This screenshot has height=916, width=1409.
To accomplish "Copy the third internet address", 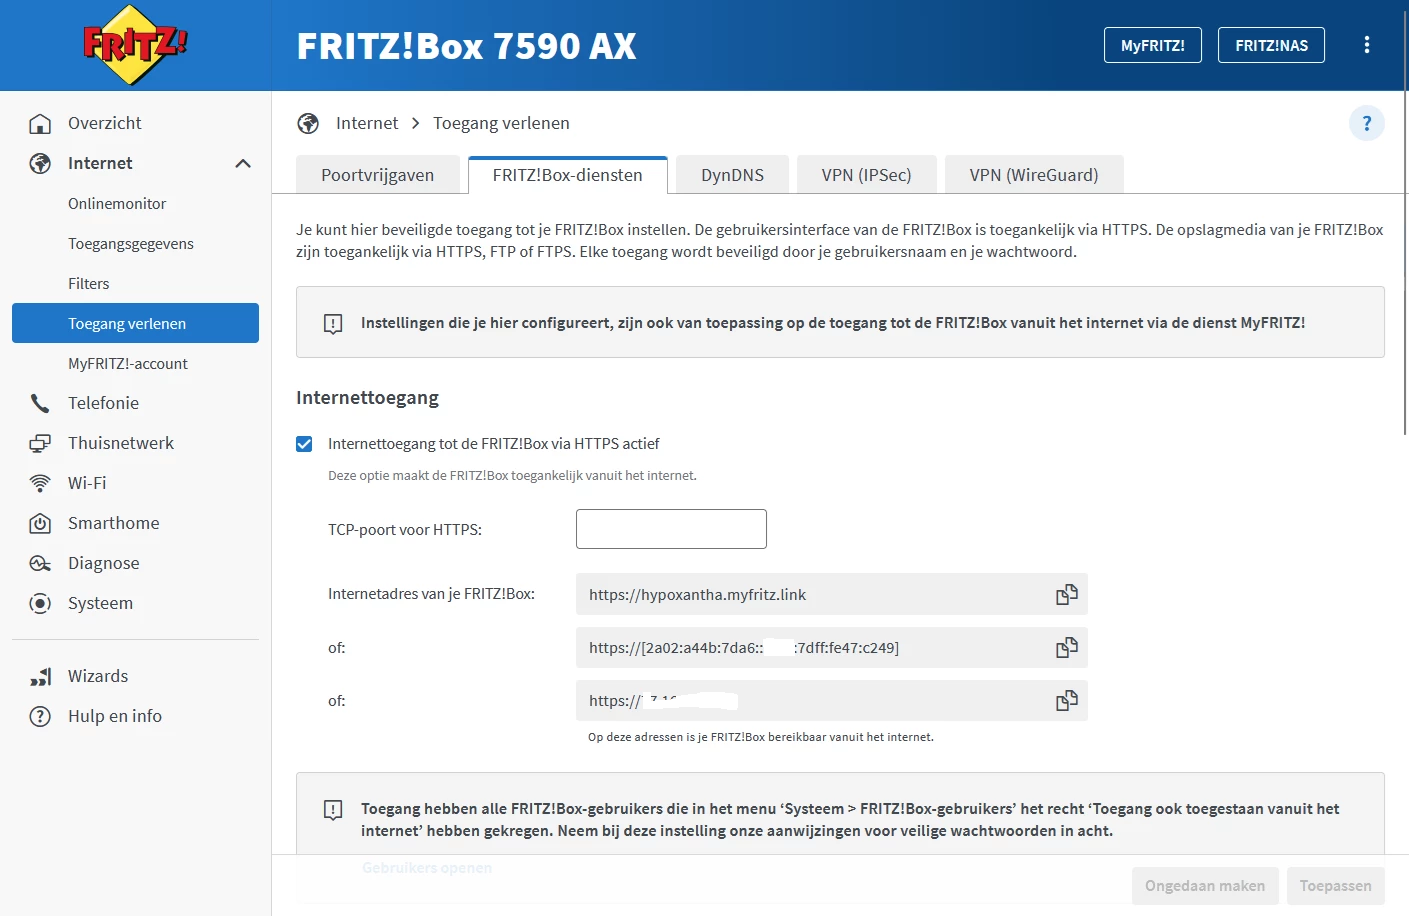I will click(1067, 700).
